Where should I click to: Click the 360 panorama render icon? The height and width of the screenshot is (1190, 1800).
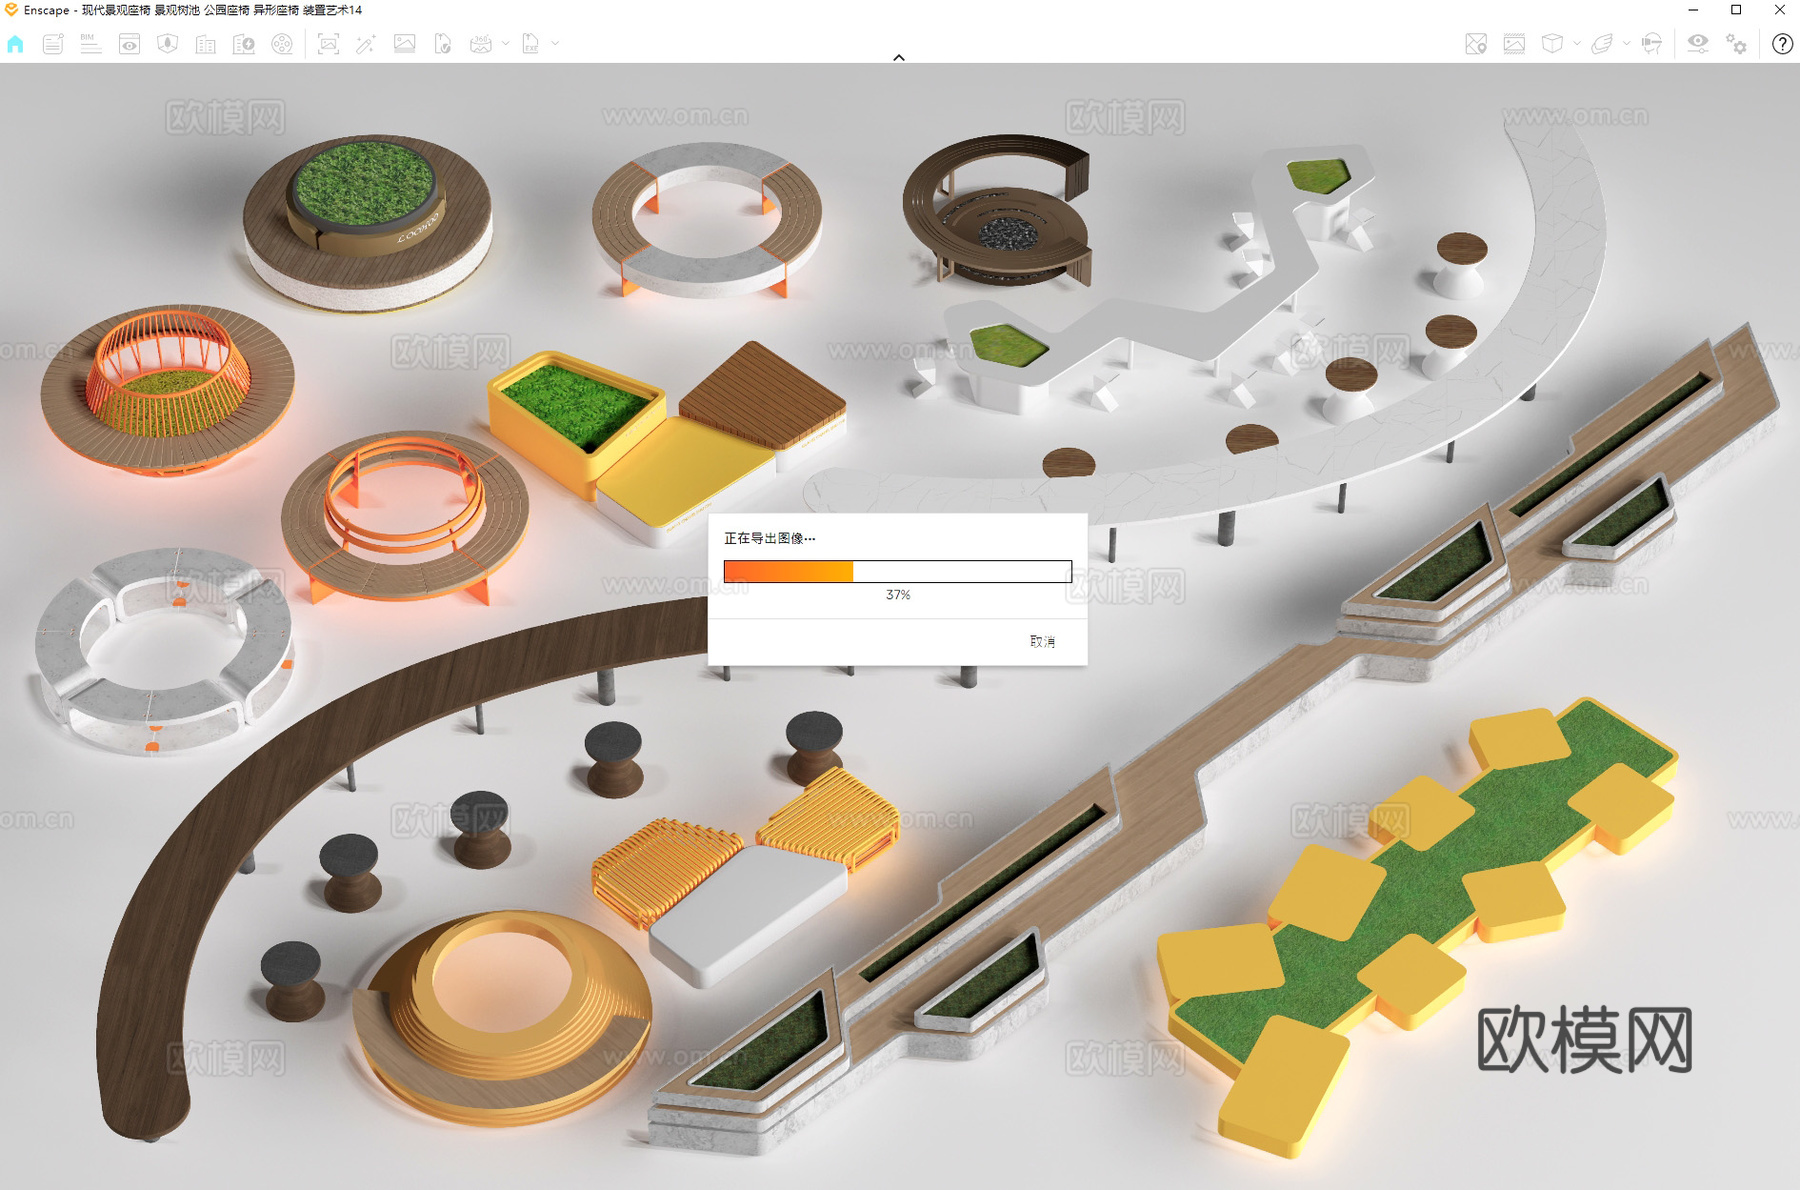click(x=481, y=44)
